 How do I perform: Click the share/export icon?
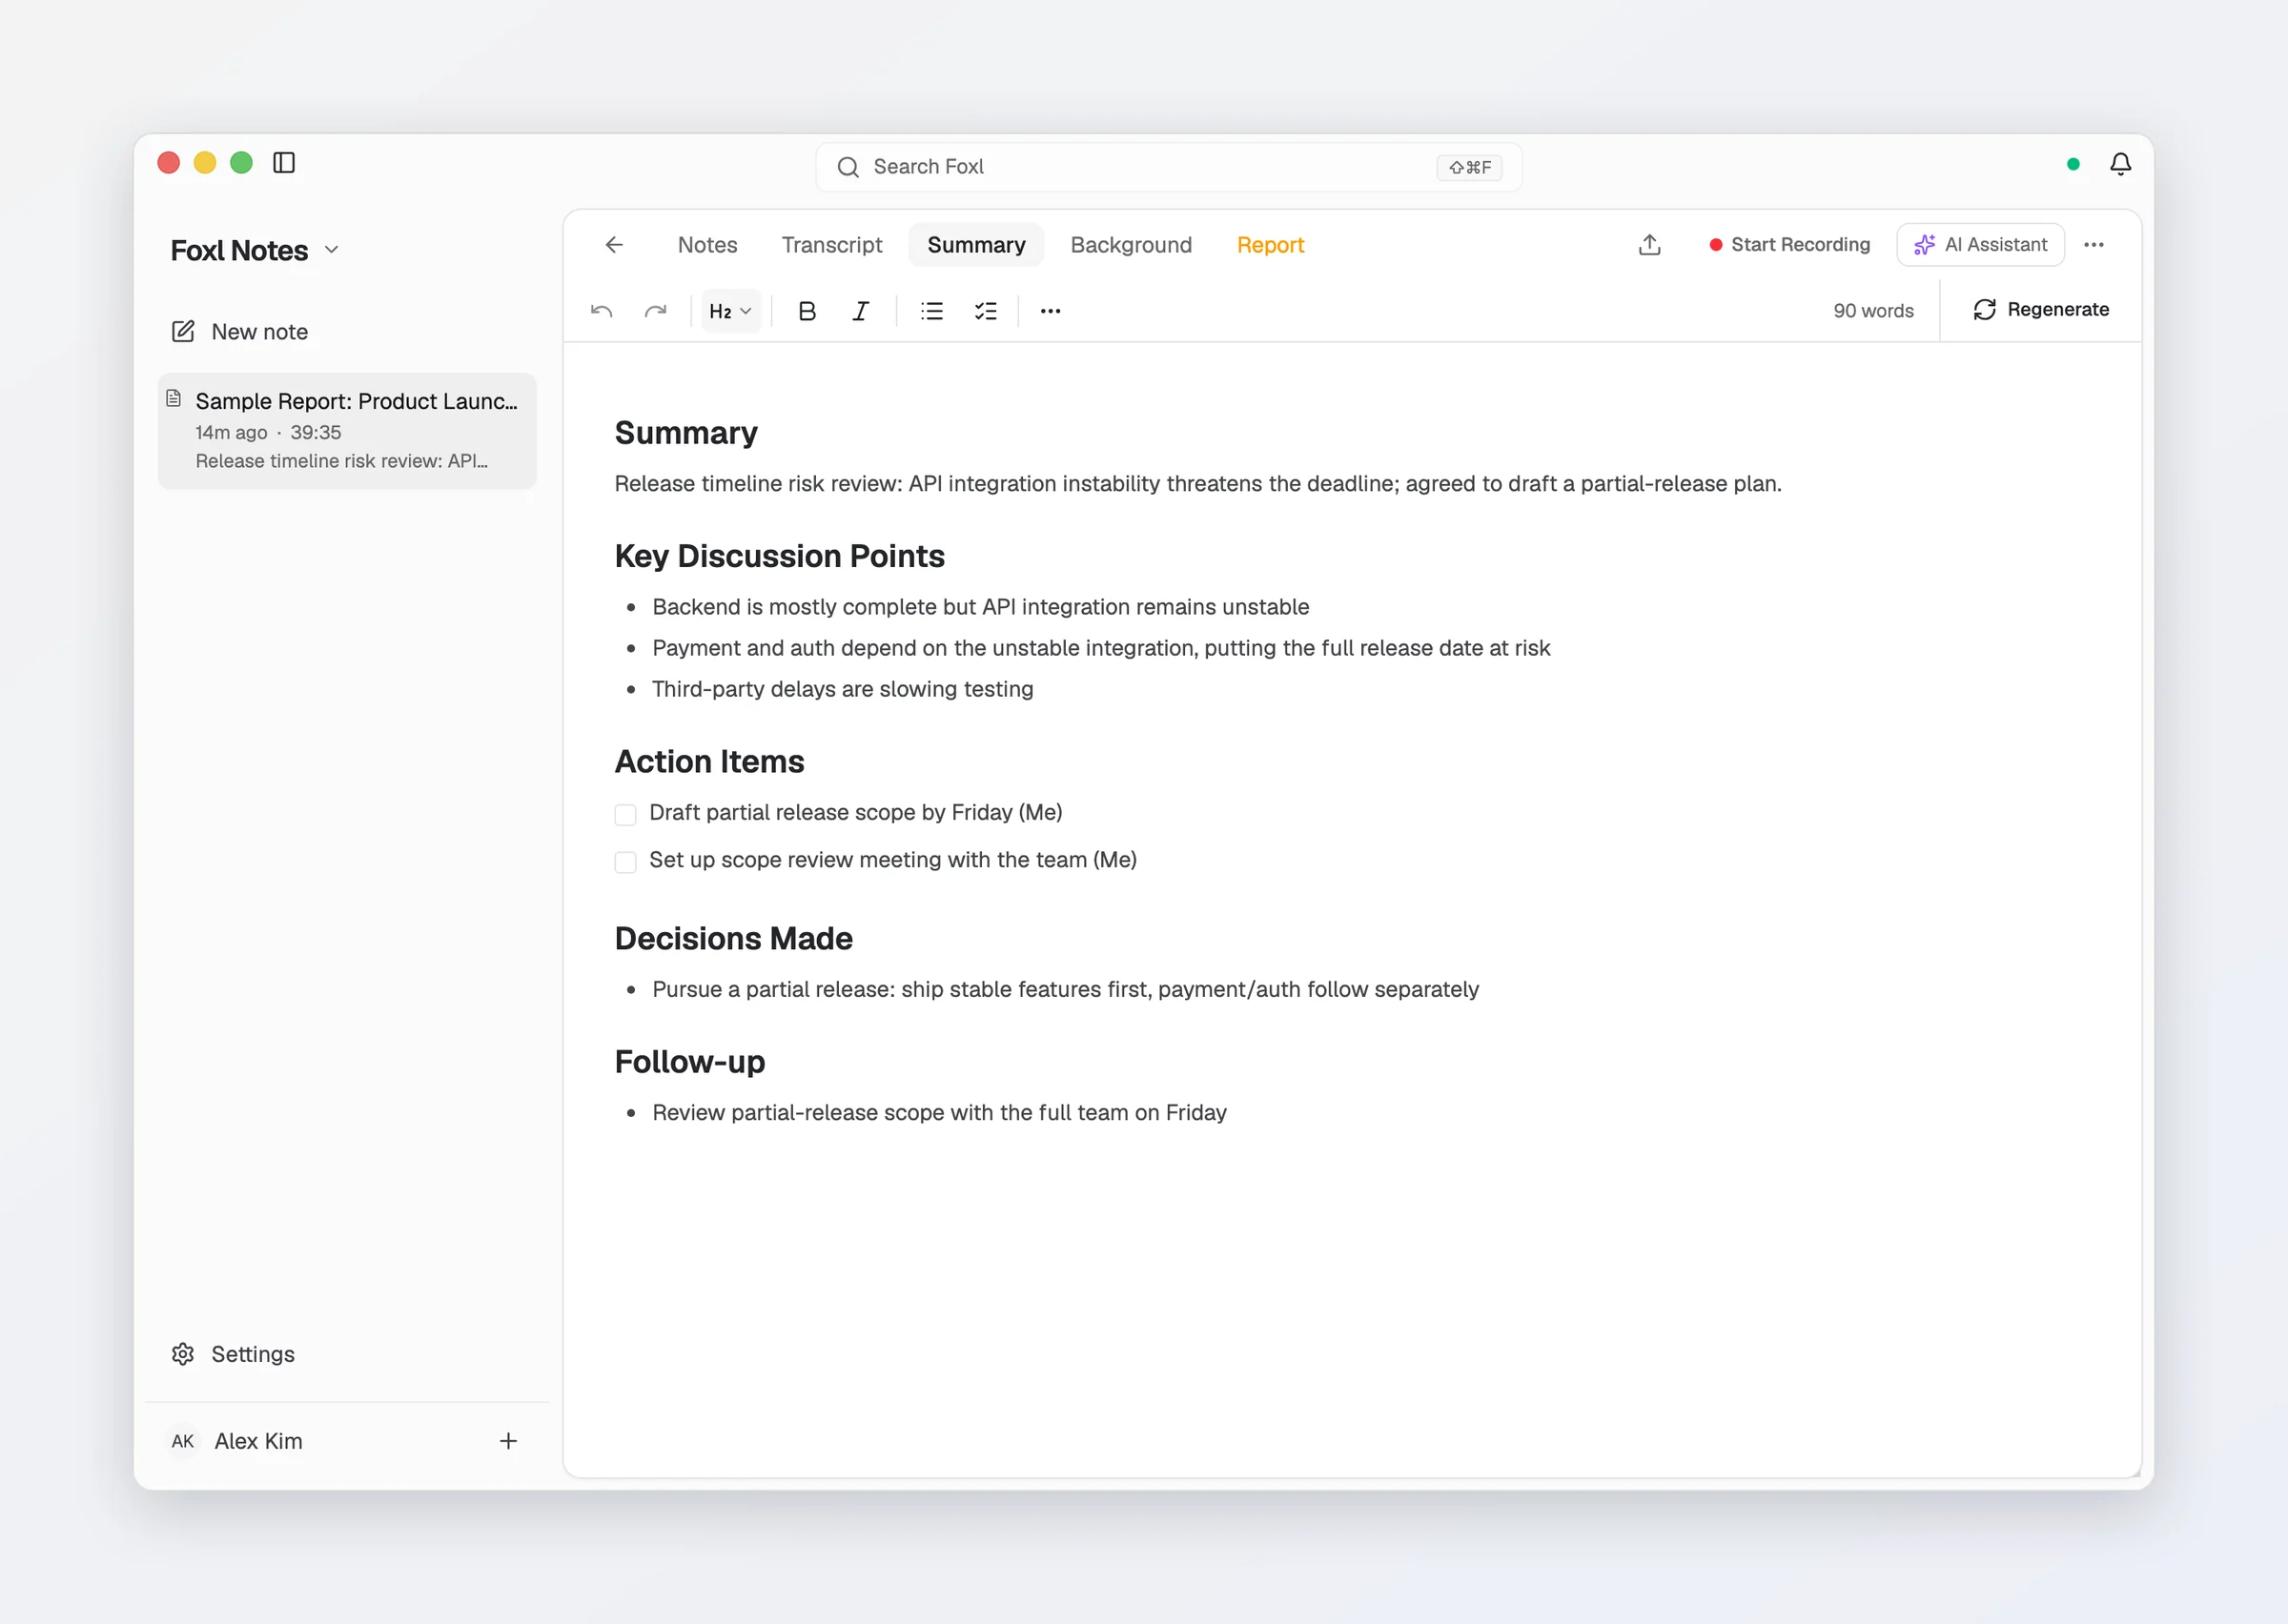click(x=1650, y=245)
